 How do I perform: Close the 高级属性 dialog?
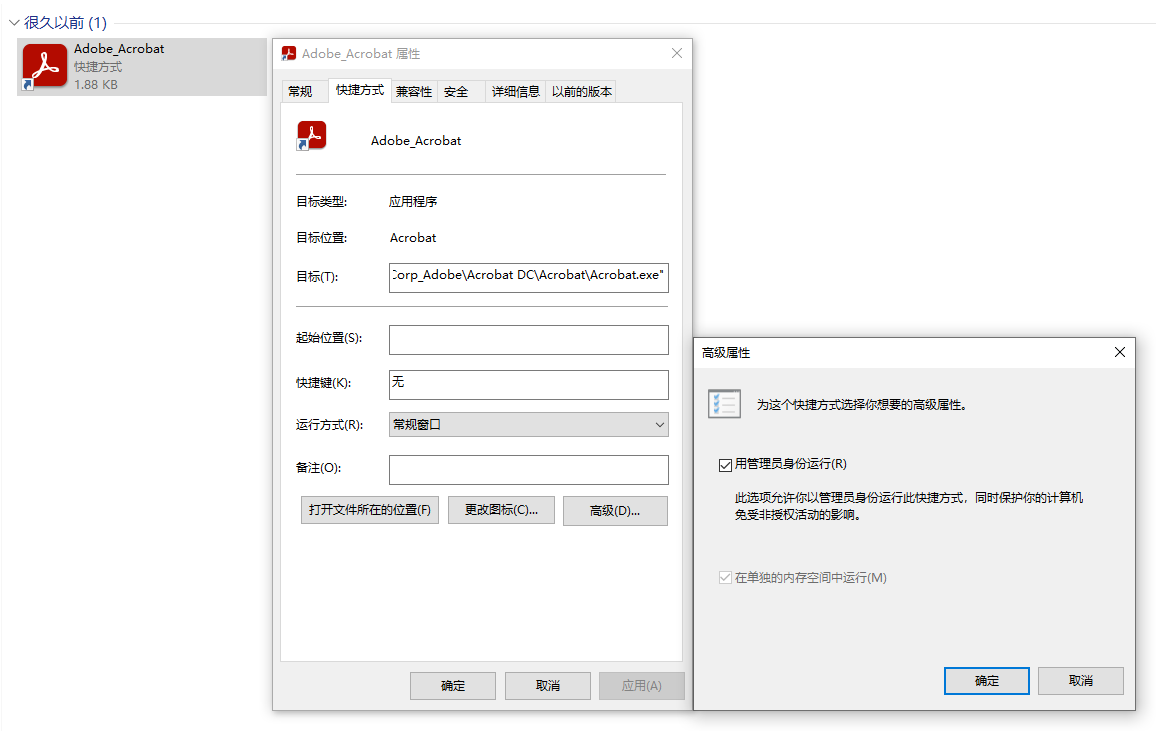1120,352
